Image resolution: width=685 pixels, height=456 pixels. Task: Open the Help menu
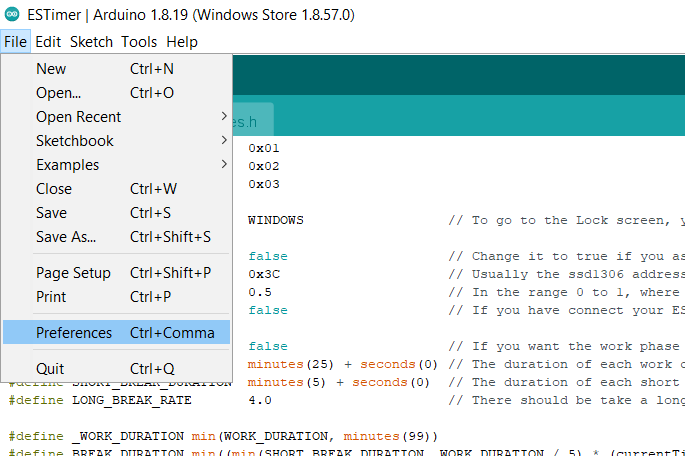tap(182, 42)
